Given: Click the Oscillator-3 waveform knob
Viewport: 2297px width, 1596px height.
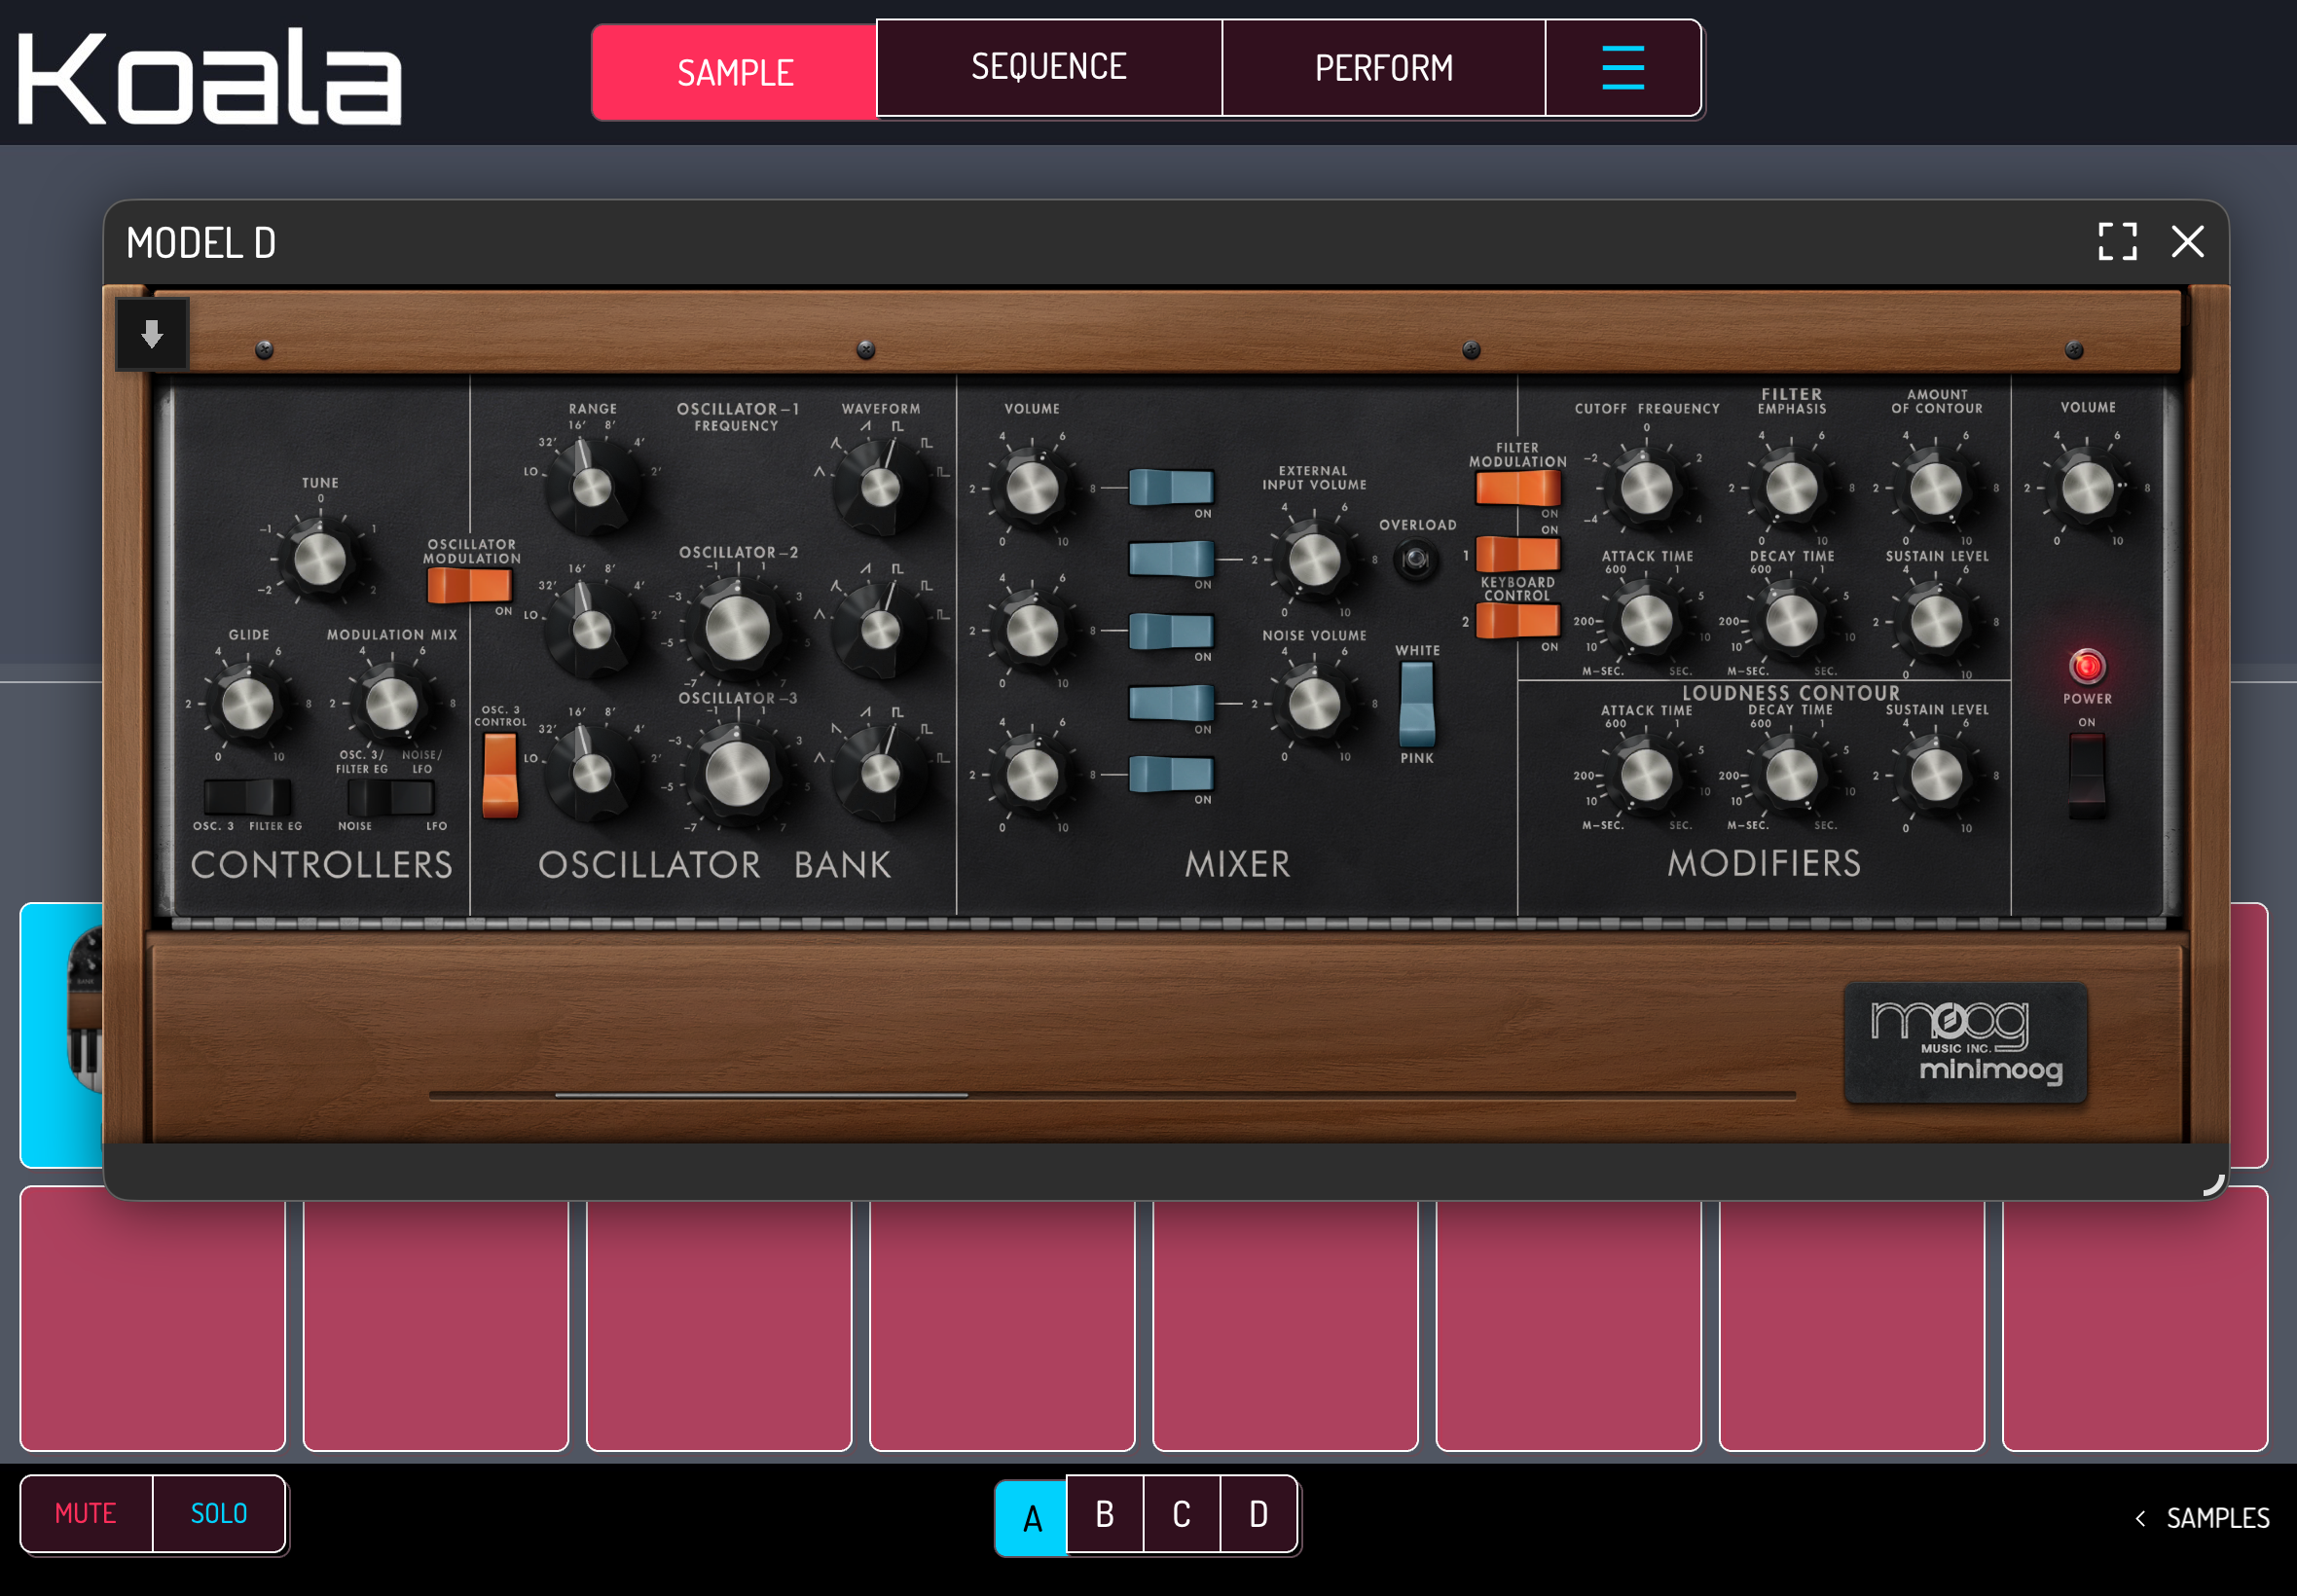Looking at the screenshot, I should 880,773.
